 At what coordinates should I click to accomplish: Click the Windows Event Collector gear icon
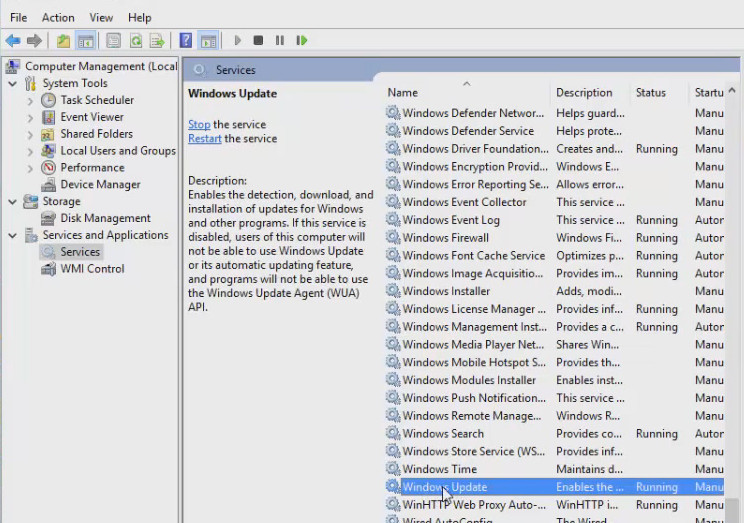[x=393, y=202]
